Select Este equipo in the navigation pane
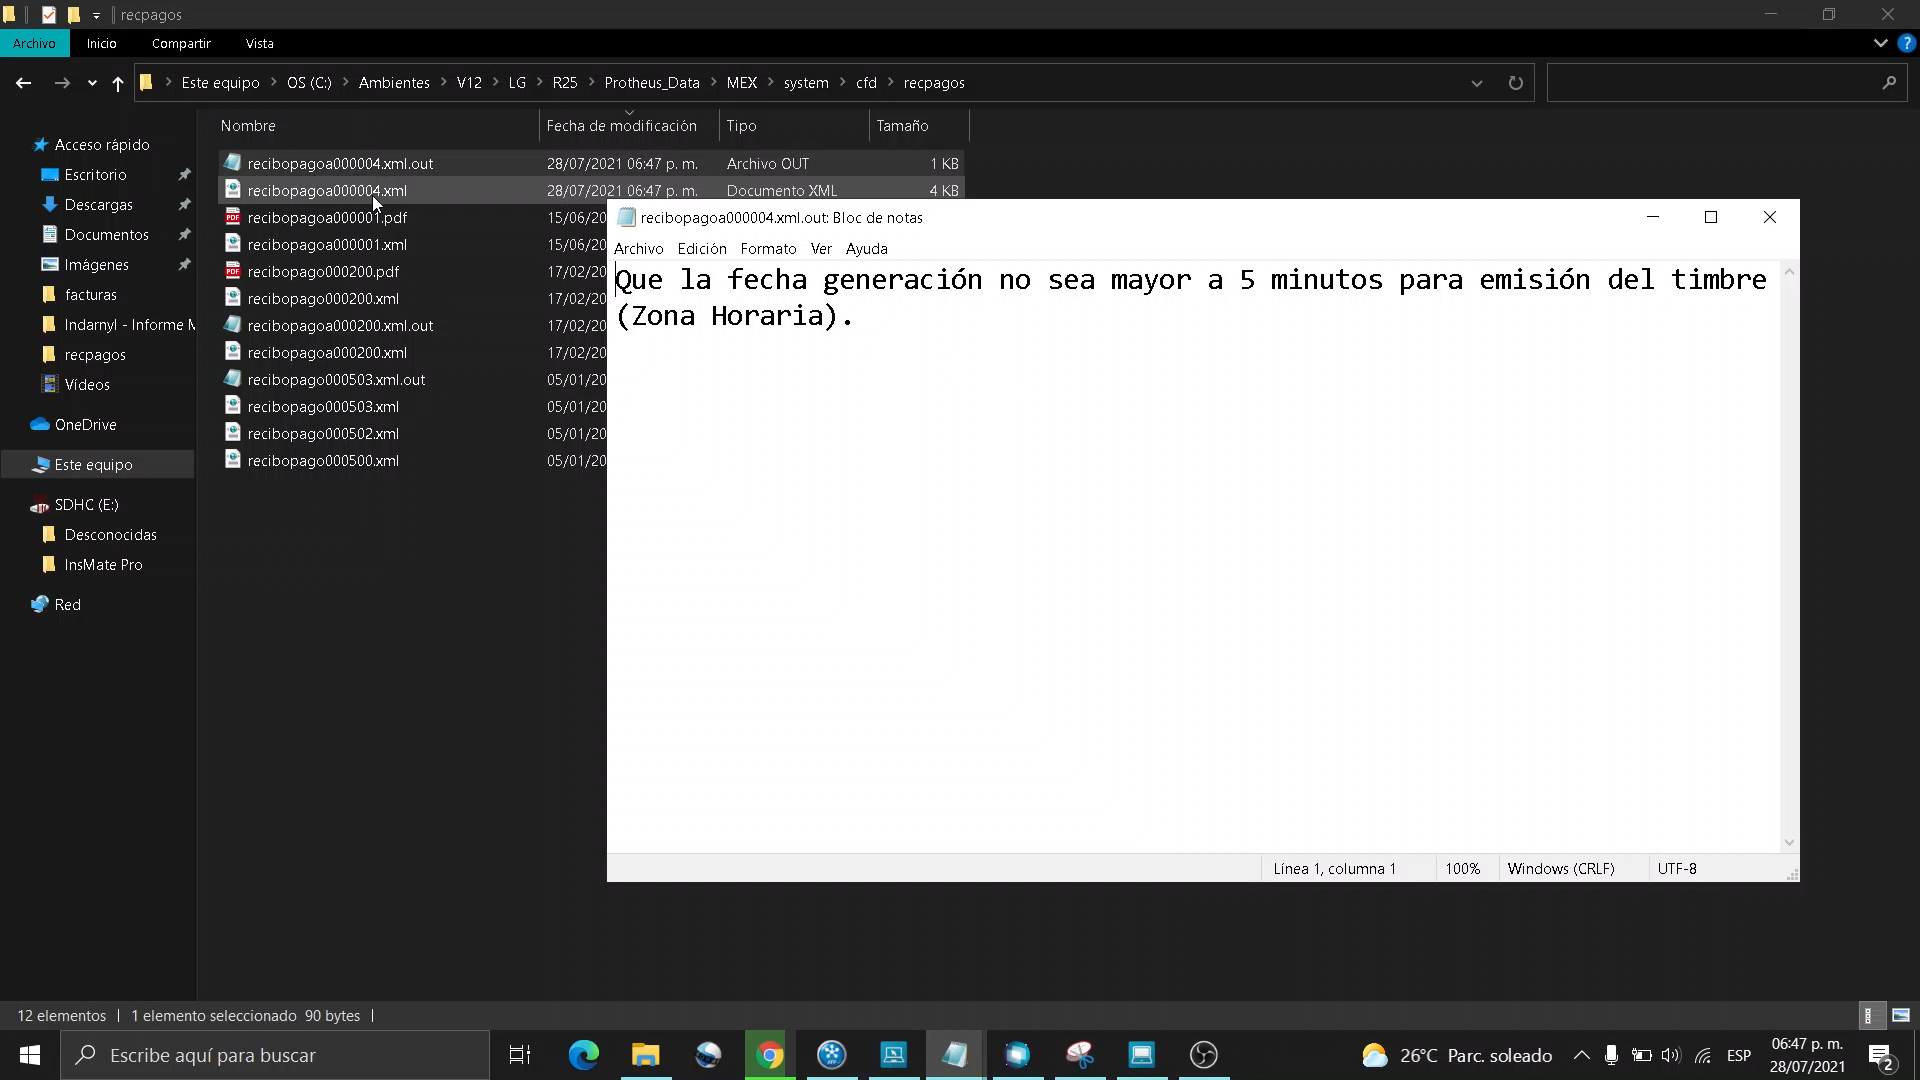Image resolution: width=1920 pixels, height=1080 pixels. 93,465
